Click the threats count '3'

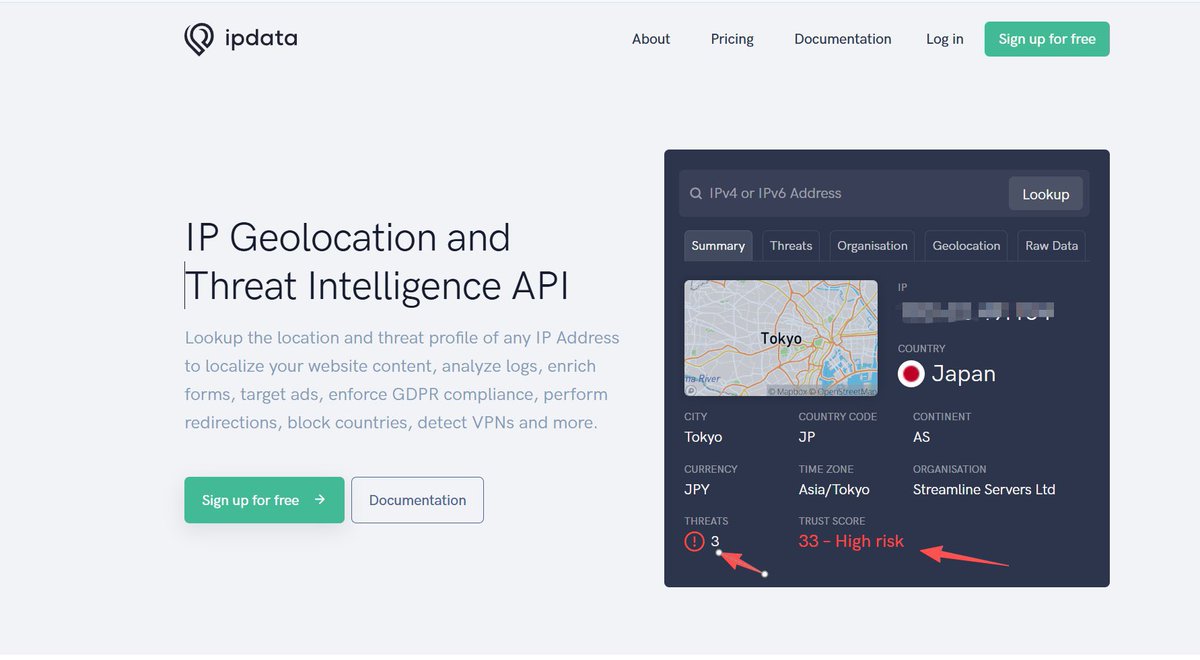point(715,542)
